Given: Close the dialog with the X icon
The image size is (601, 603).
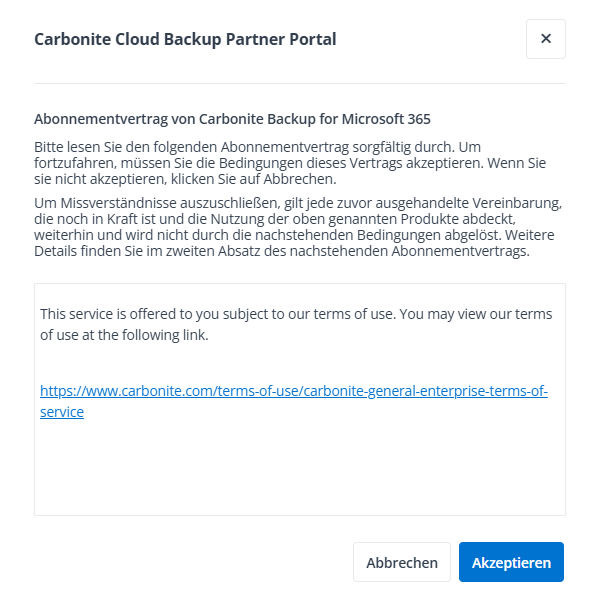Looking at the screenshot, I should pyautogui.click(x=545, y=39).
